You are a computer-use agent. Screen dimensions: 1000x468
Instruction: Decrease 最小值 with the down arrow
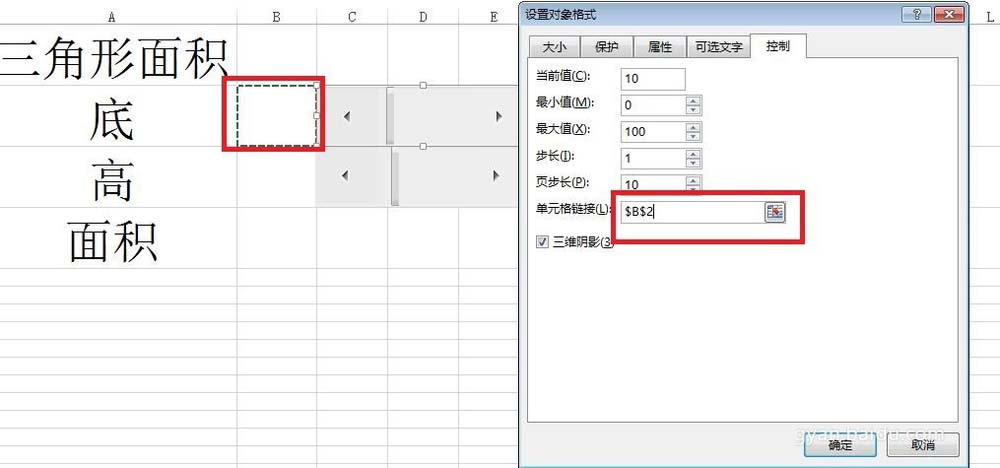[x=694, y=110]
